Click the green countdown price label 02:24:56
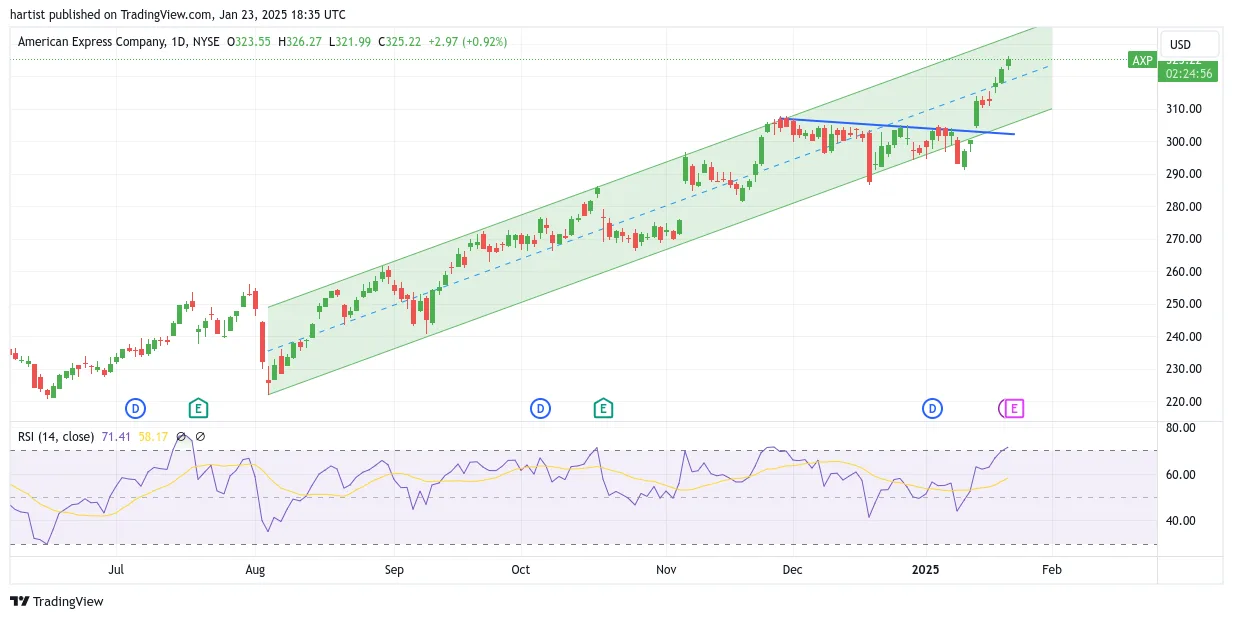This screenshot has width=1233, height=619. (1189, 73)
